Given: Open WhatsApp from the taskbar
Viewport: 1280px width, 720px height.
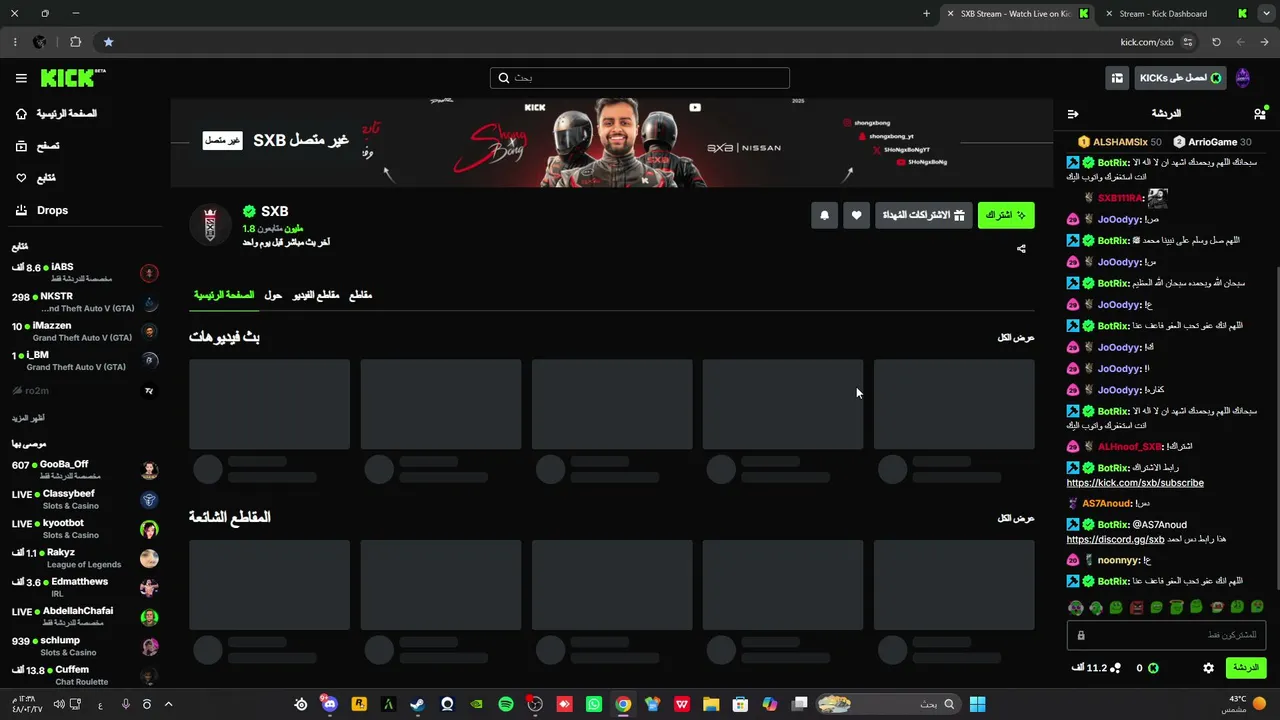Looking at the screenshot, I should click(594, 704).
